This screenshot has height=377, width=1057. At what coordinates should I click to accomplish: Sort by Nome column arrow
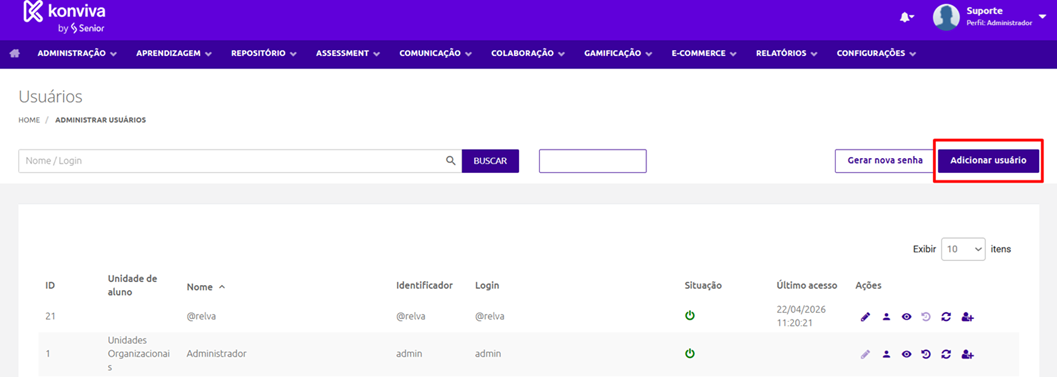[x=222, y=287]
